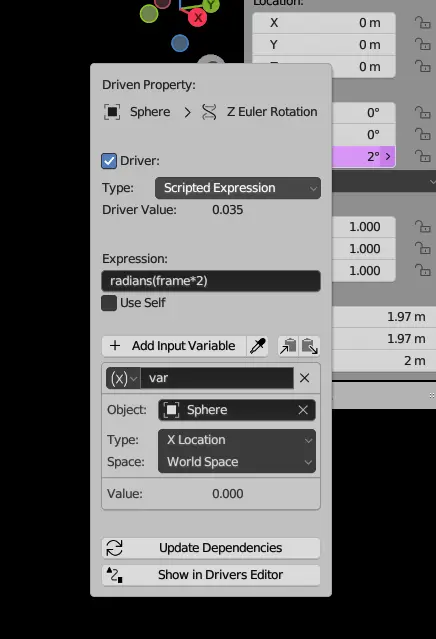Click the red X axis gizmo

pos(198,18)
